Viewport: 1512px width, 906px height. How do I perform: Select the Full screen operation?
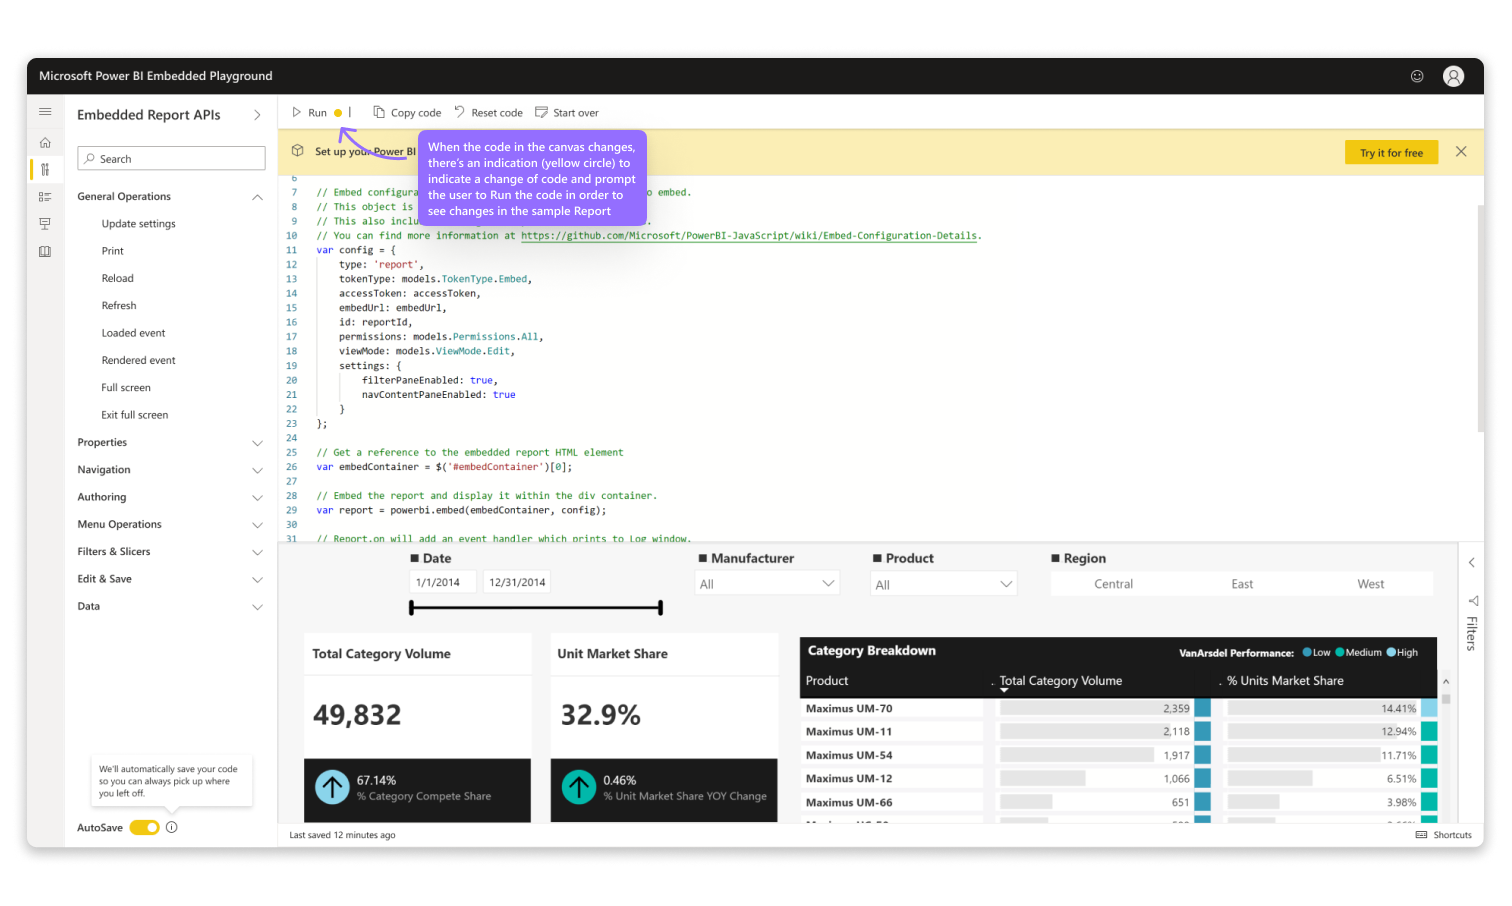[126, 388]
